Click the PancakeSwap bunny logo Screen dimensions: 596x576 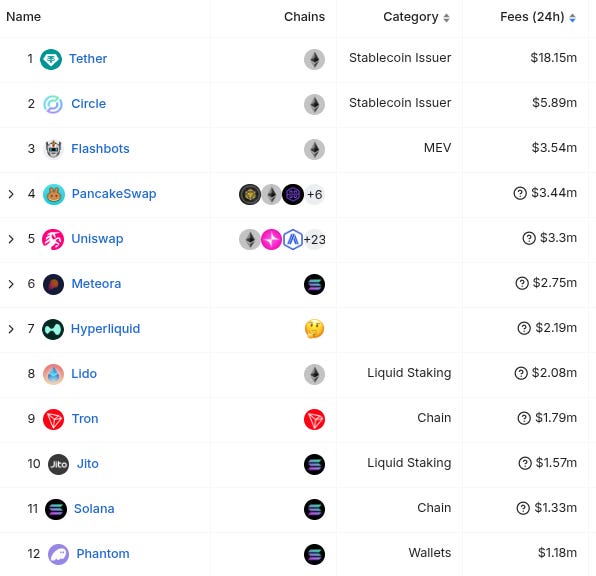[54, 194]
